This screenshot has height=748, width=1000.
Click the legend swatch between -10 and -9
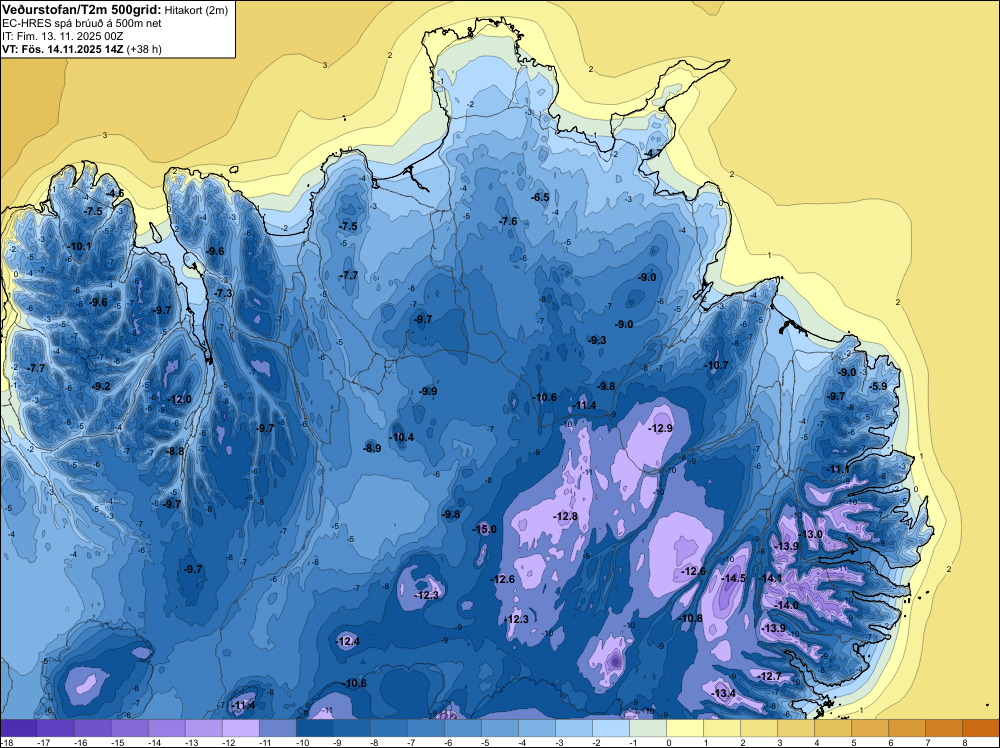314,728
